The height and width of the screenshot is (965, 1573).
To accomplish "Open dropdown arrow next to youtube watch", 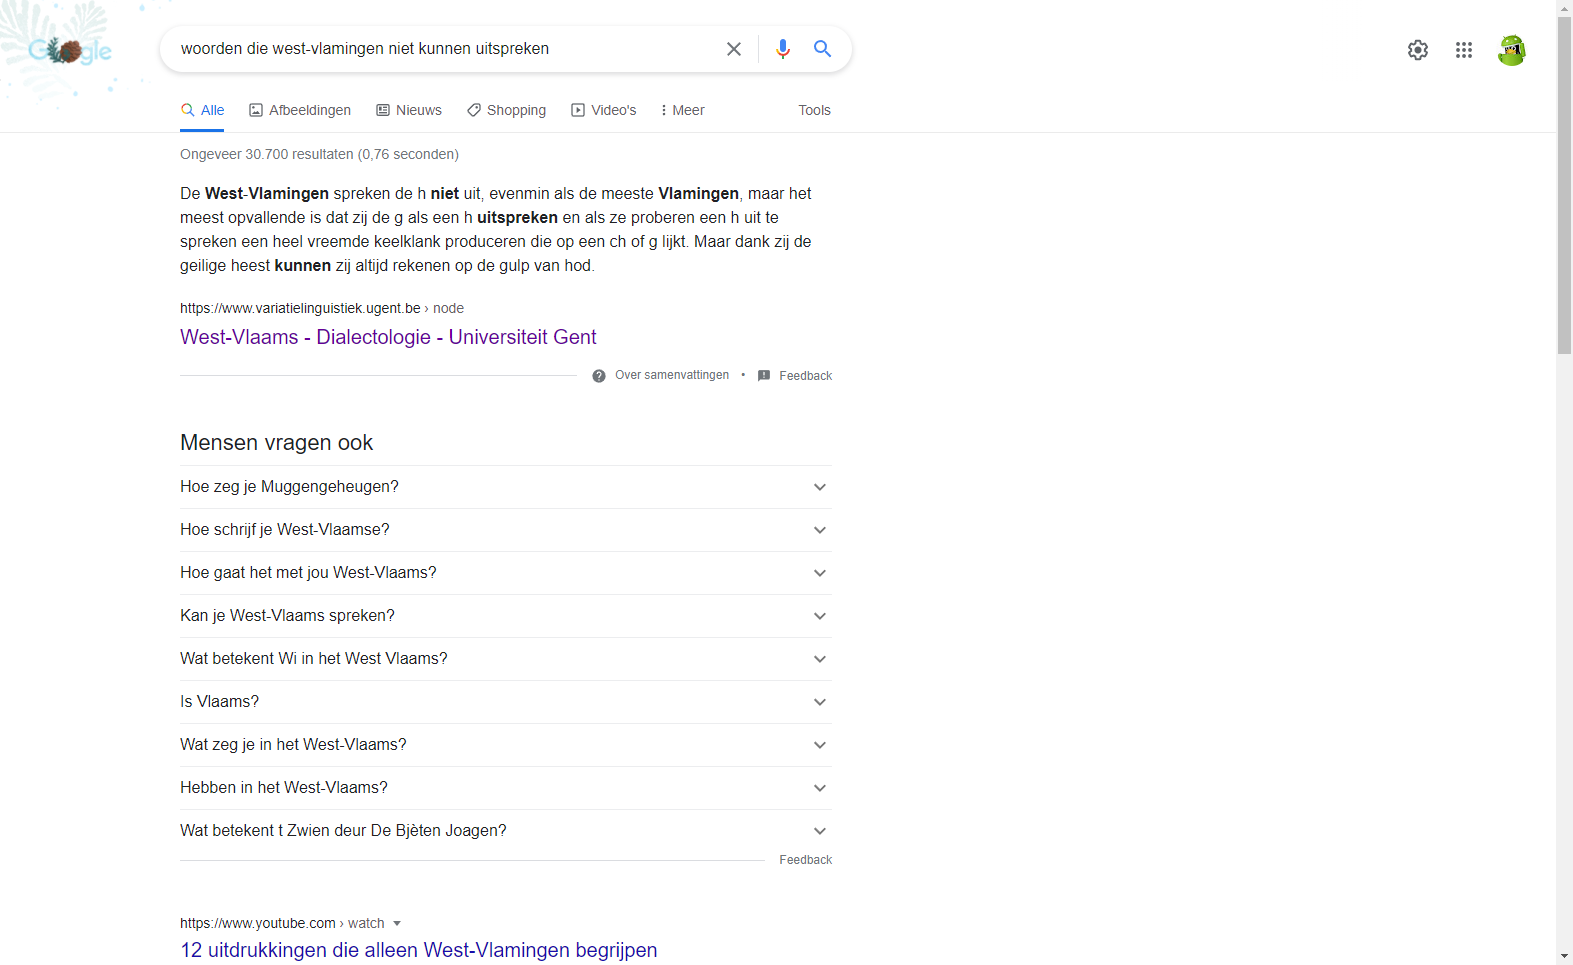I will click(x=397, y=924).
